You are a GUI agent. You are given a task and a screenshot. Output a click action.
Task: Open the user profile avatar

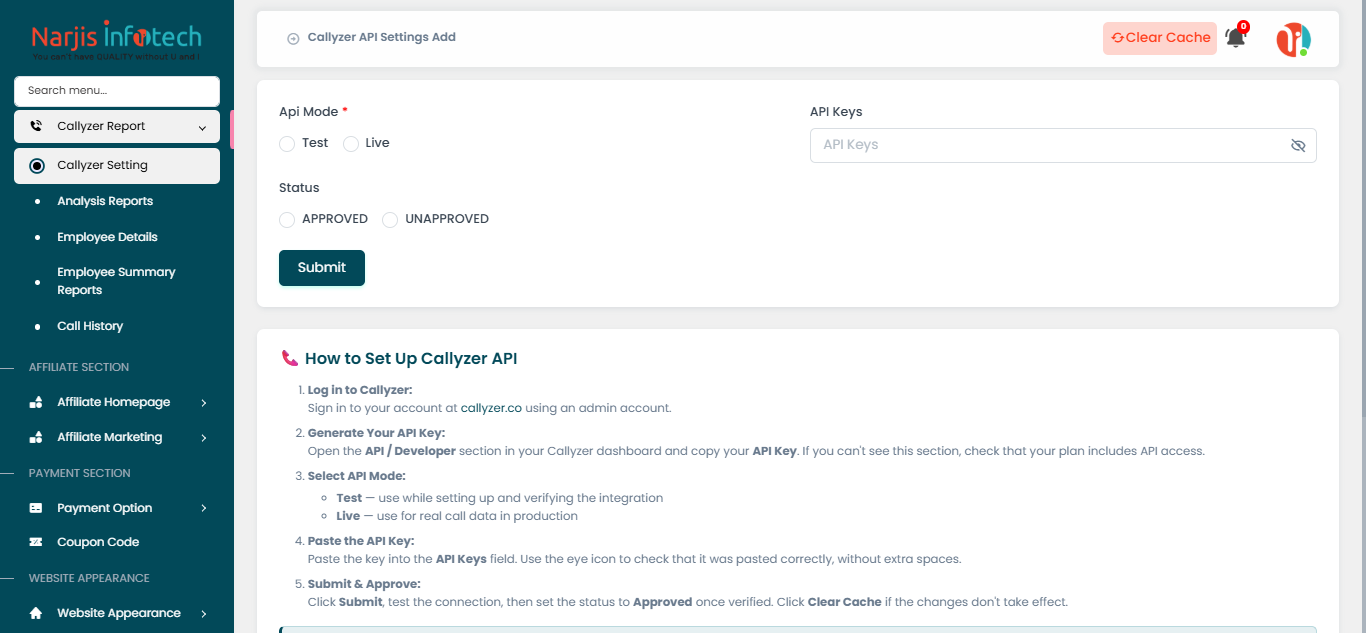(x=1293, y=39)
